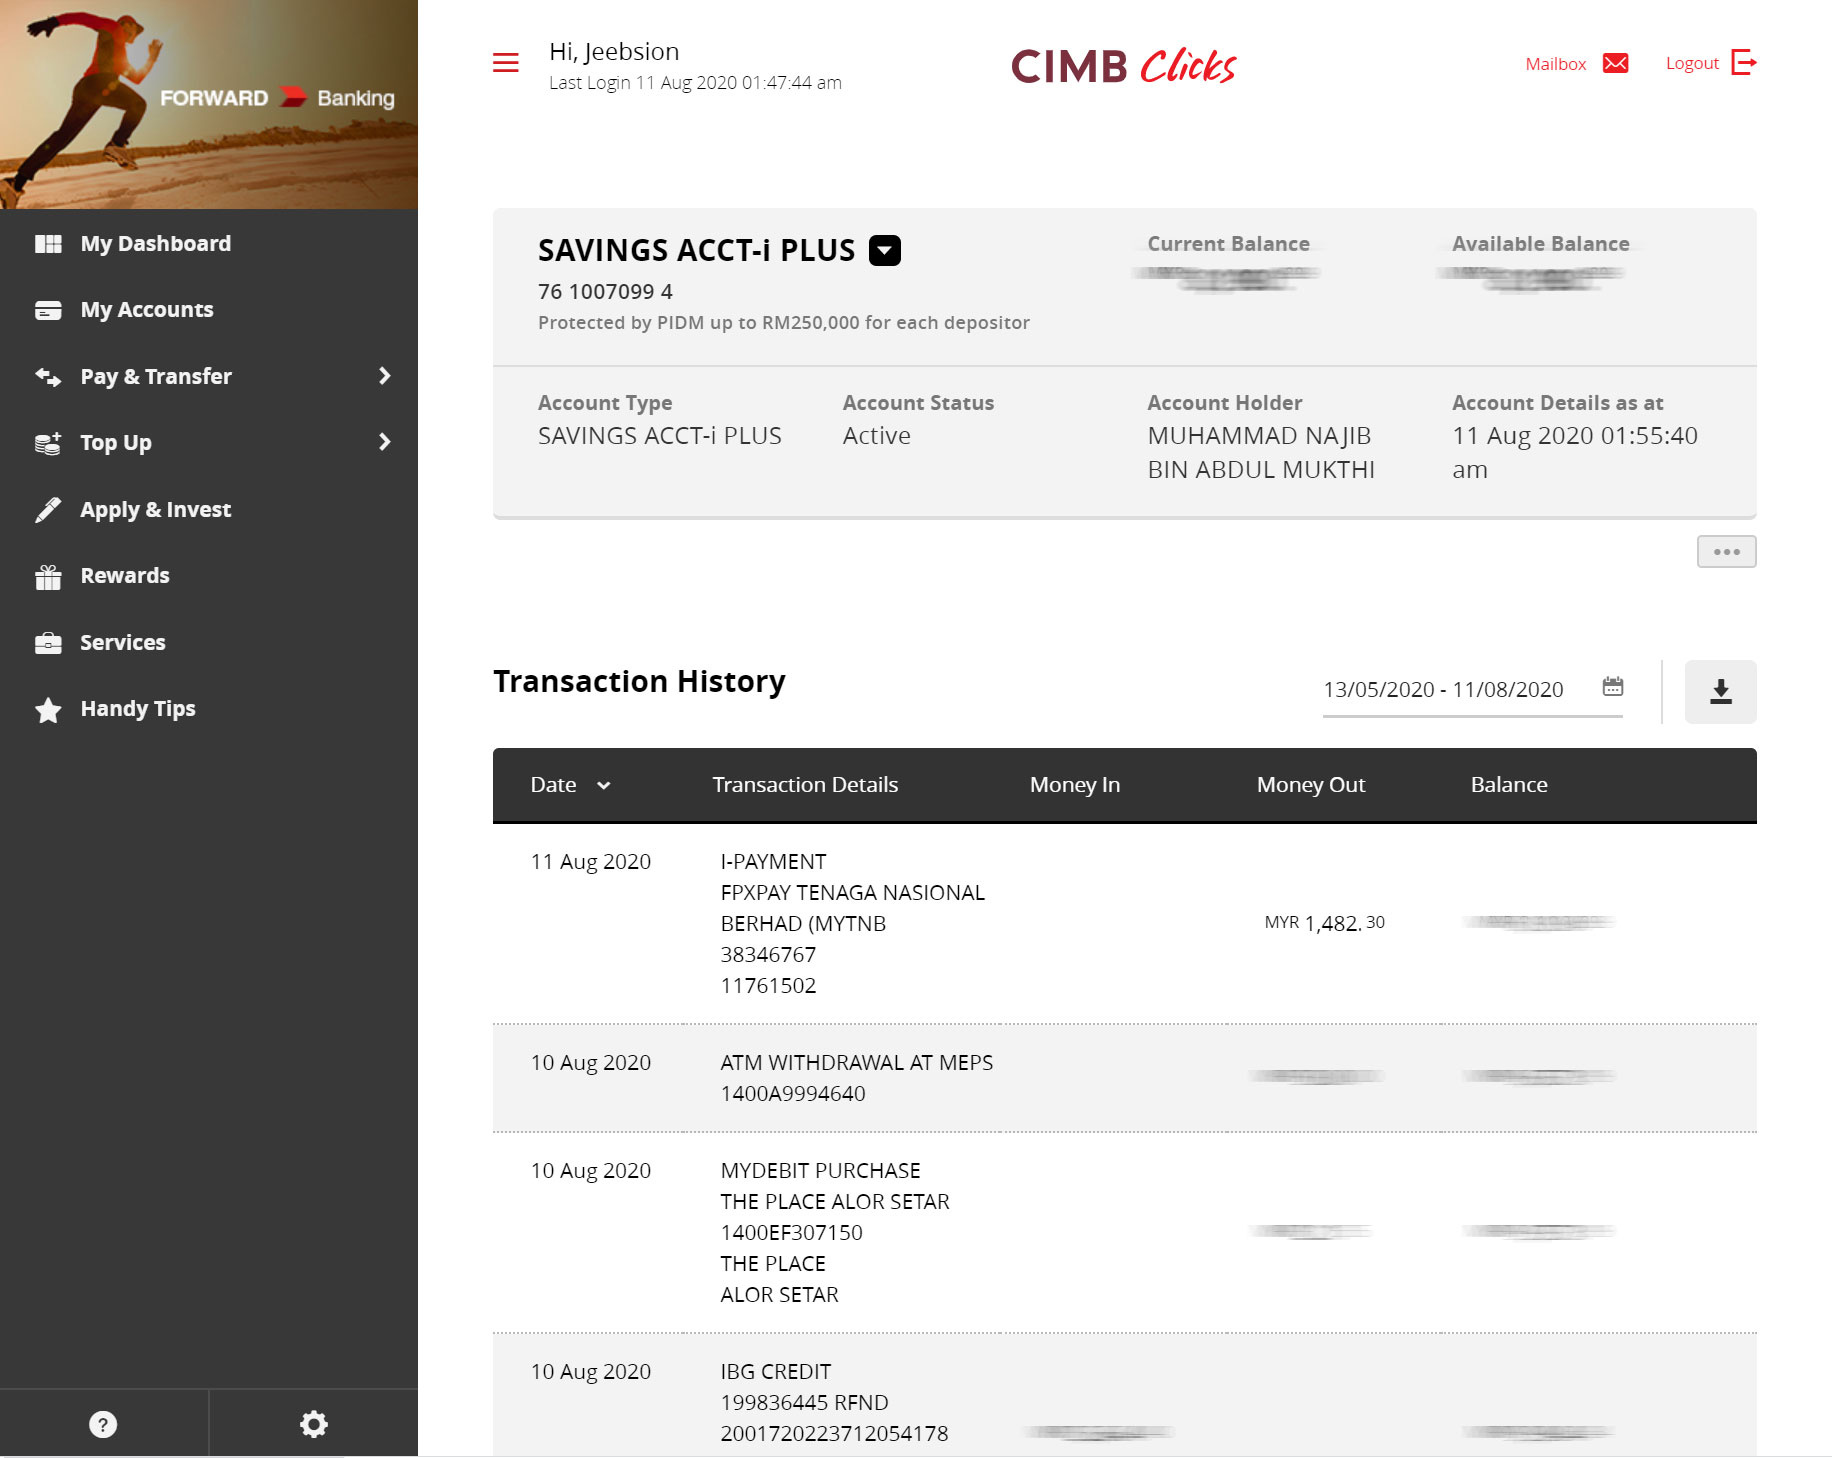This screenshot has height=1458, width=1832.
Task: Click the MYR 1,482.30 amount
Action: click(x=1324, y=923)
